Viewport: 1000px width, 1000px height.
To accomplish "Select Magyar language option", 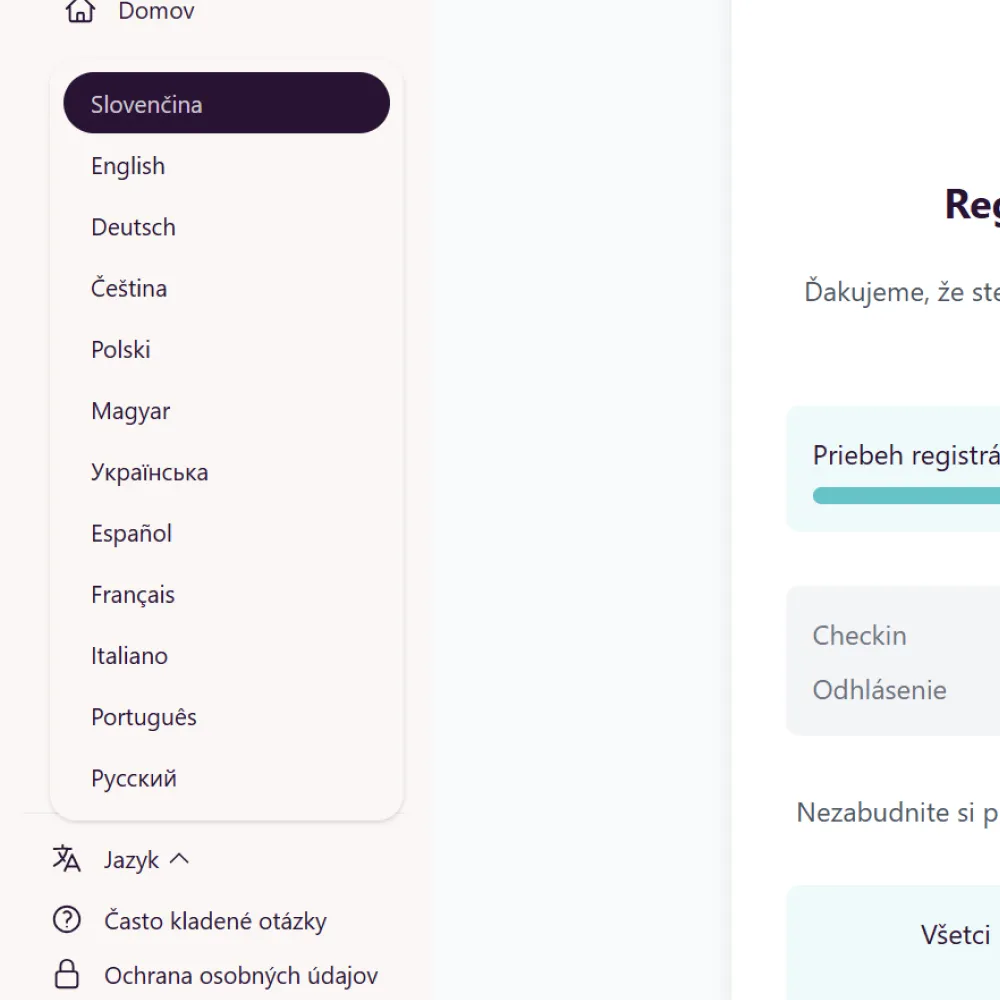I will [x=226, y=411].
